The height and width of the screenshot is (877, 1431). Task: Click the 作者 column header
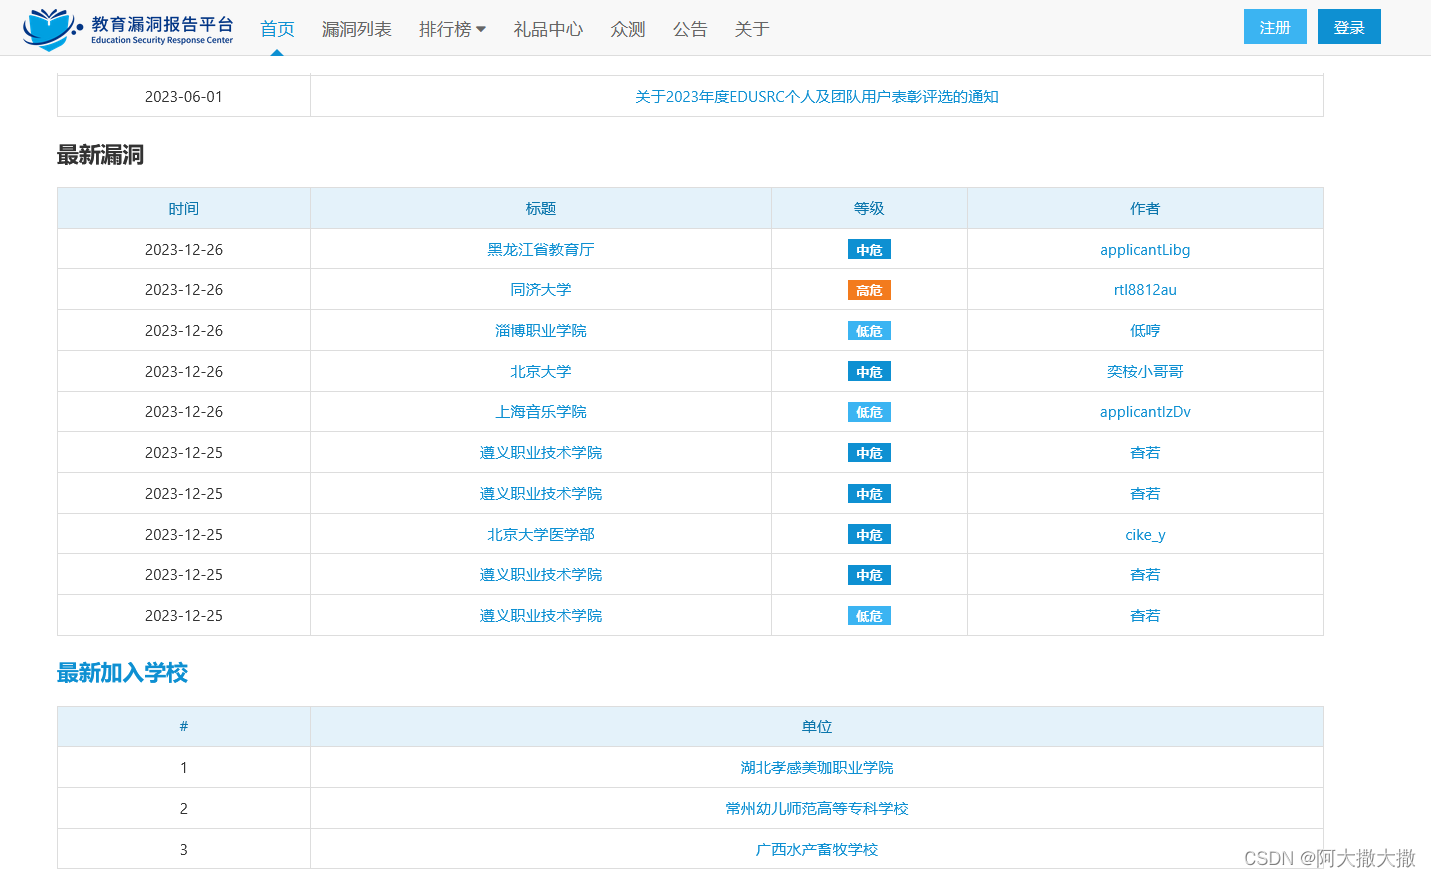coord(1145,209)
